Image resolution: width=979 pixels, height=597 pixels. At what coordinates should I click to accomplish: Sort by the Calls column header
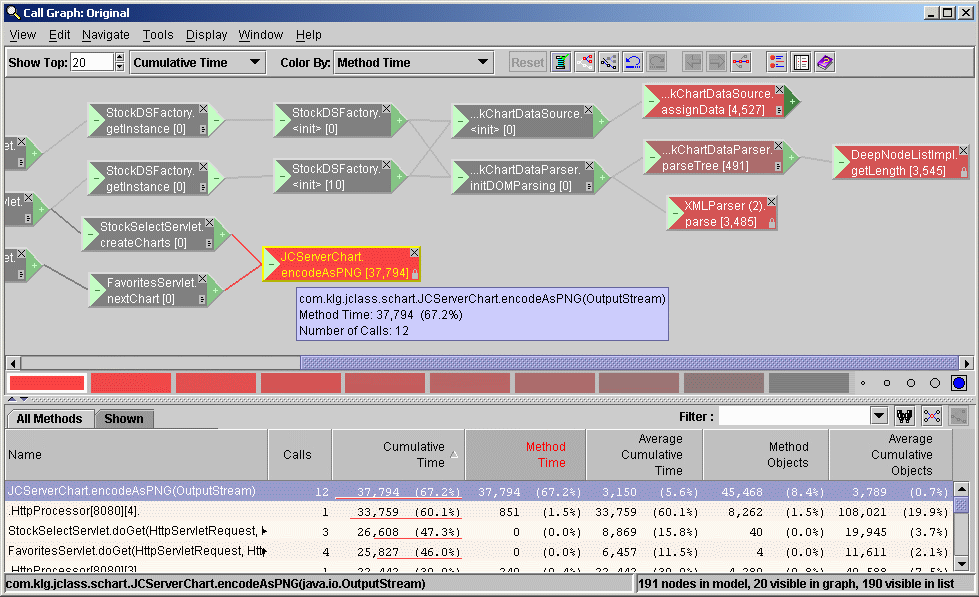click(297, 455)
